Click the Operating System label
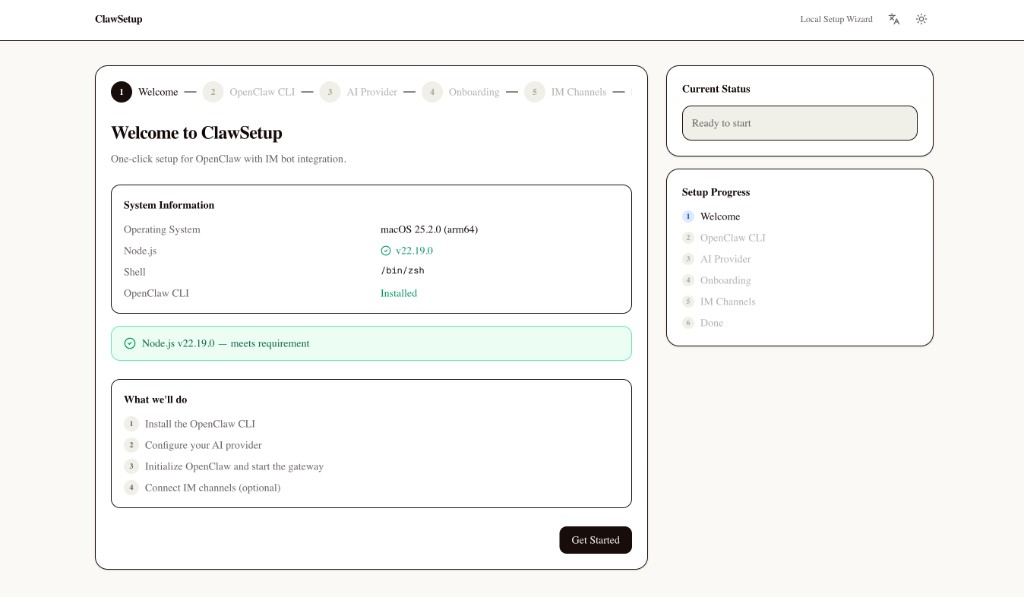Viewport: 1024px width, 597px height. [x=162, y=229]
